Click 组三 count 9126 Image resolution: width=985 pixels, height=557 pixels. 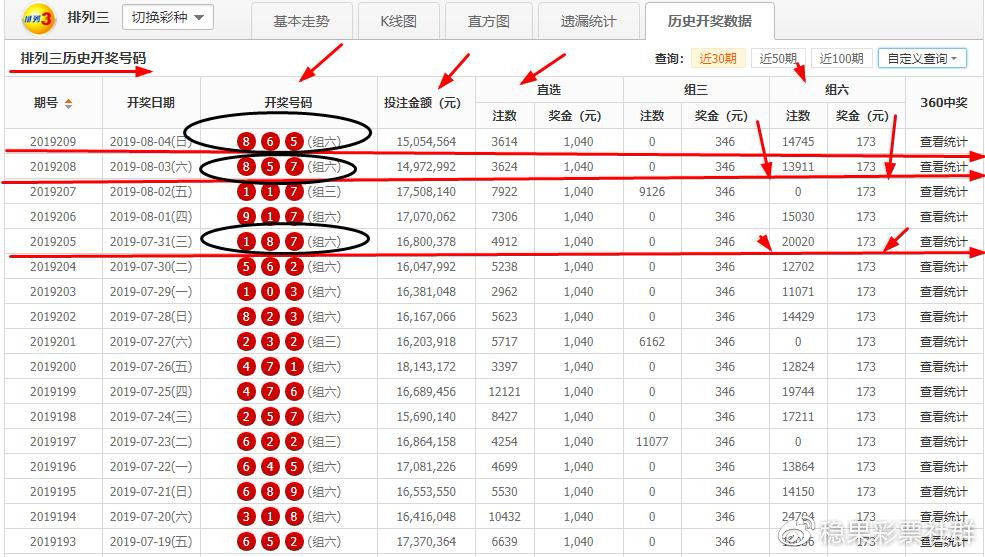tap(652, 192)
